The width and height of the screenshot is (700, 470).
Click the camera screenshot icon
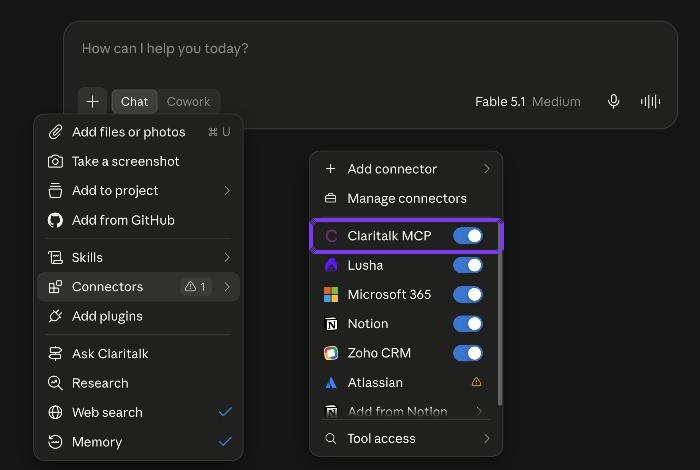click(x=55, y=161)
